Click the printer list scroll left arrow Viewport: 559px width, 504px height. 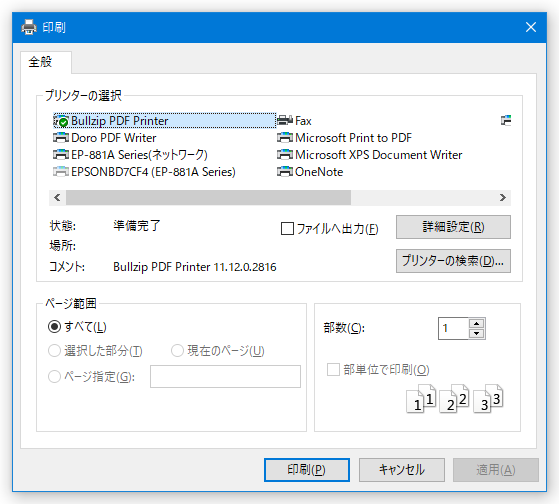coord(57,197)
